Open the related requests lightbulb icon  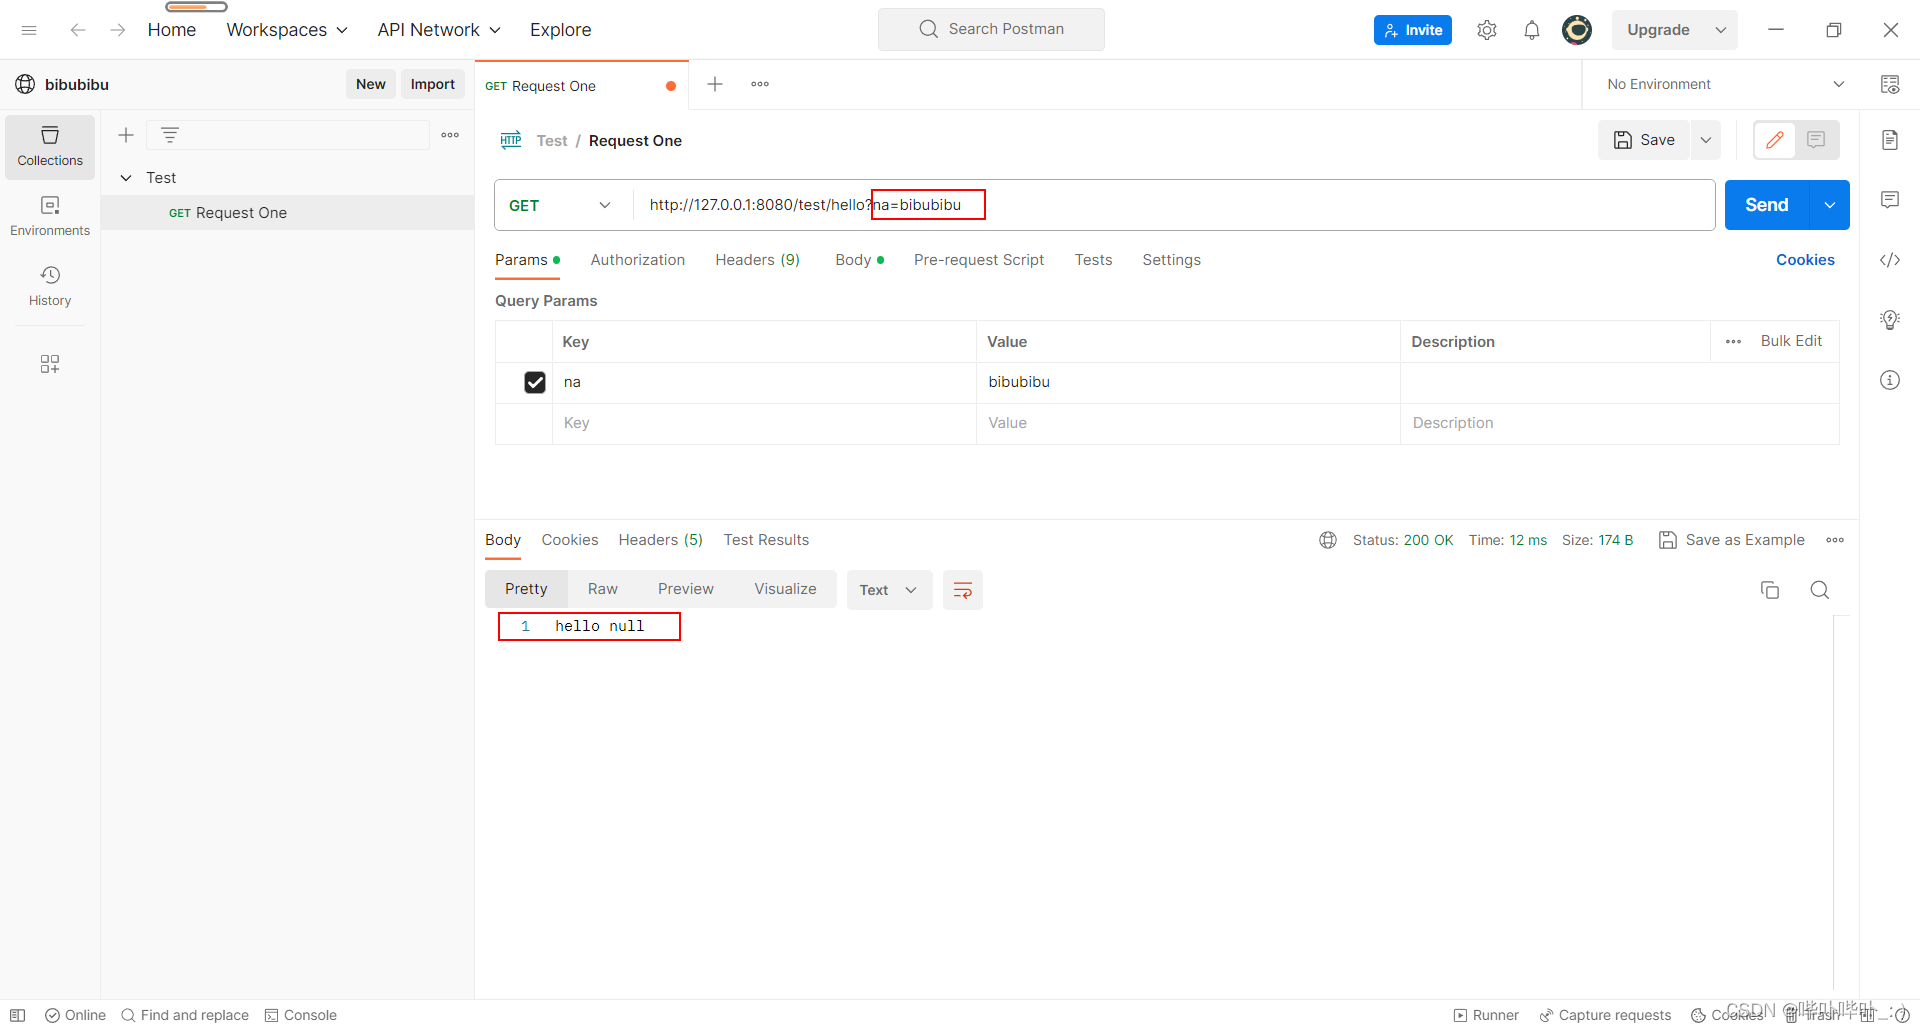pos(1890,320)
